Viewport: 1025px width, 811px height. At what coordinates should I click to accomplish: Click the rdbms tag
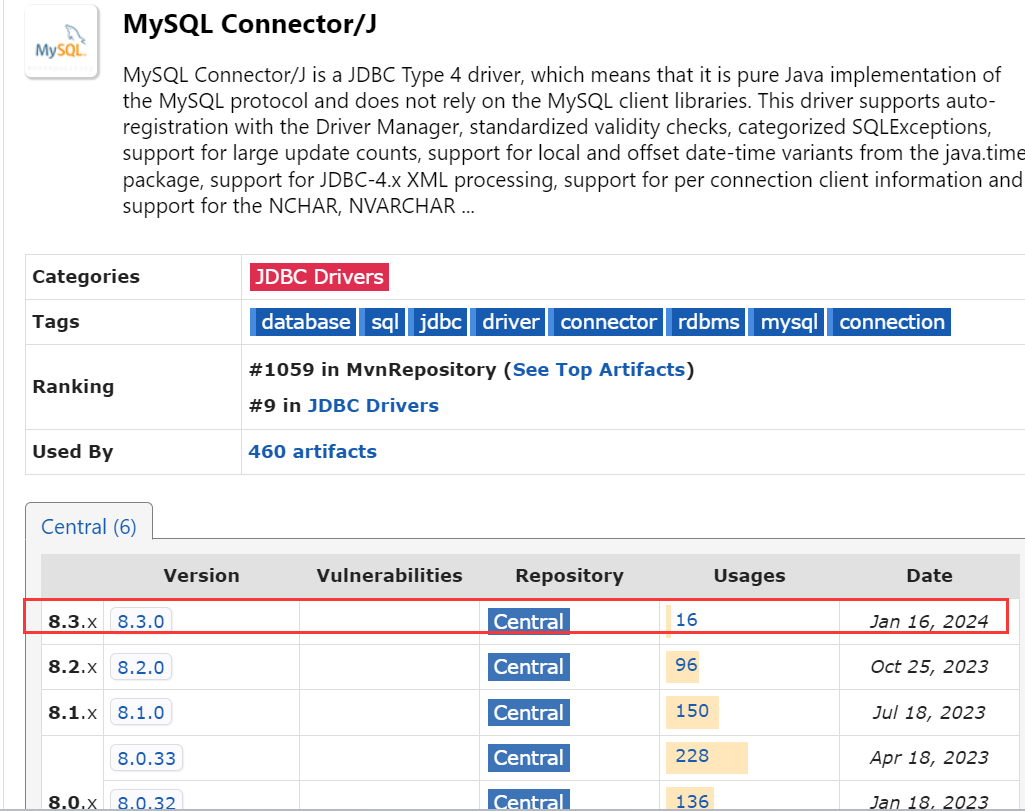pos(706,322)
